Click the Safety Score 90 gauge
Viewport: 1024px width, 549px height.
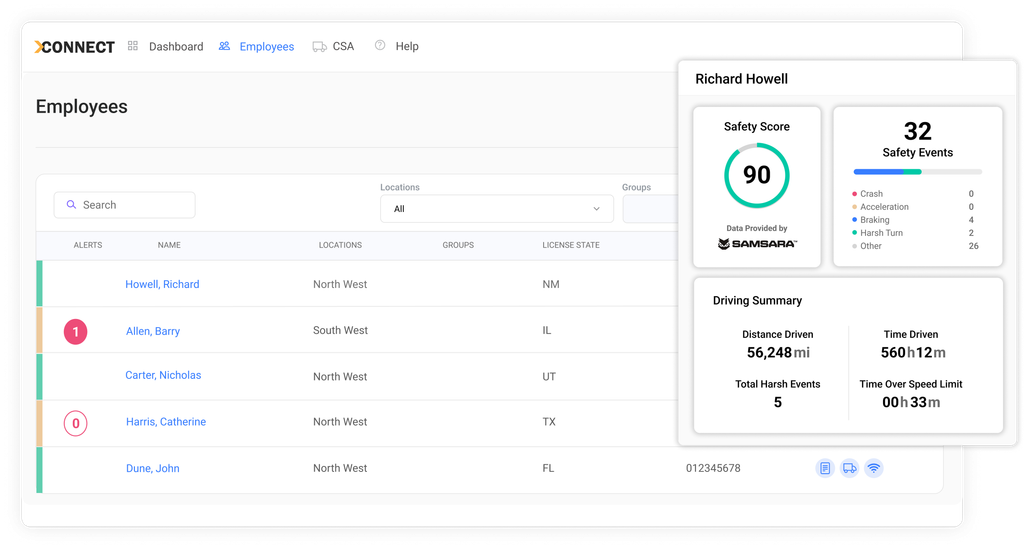757,175
